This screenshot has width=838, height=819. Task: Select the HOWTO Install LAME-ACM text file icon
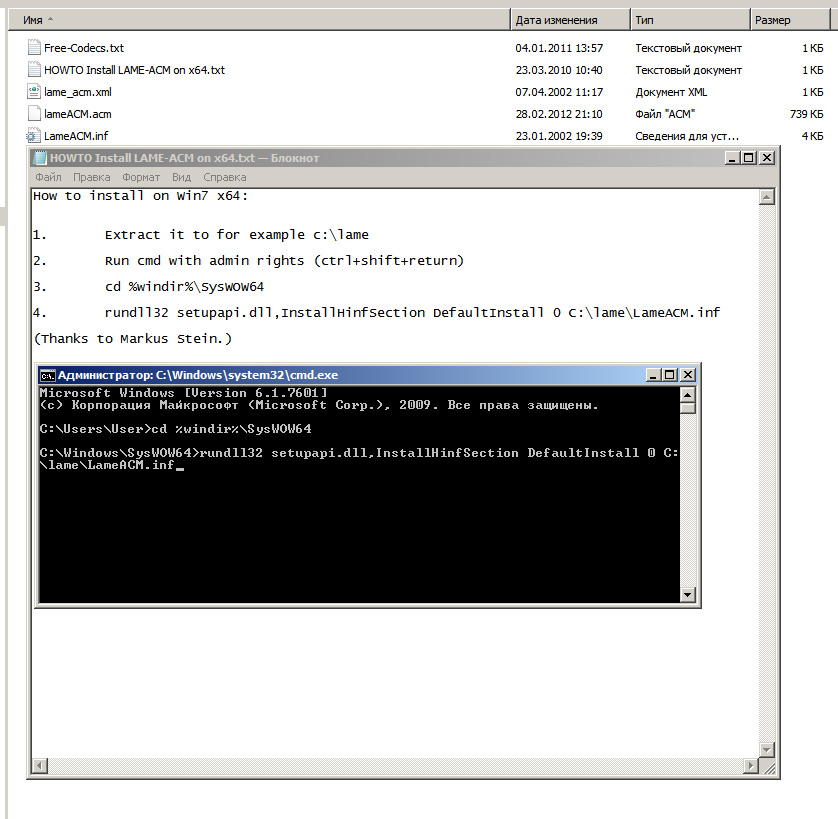click(34, 69)
